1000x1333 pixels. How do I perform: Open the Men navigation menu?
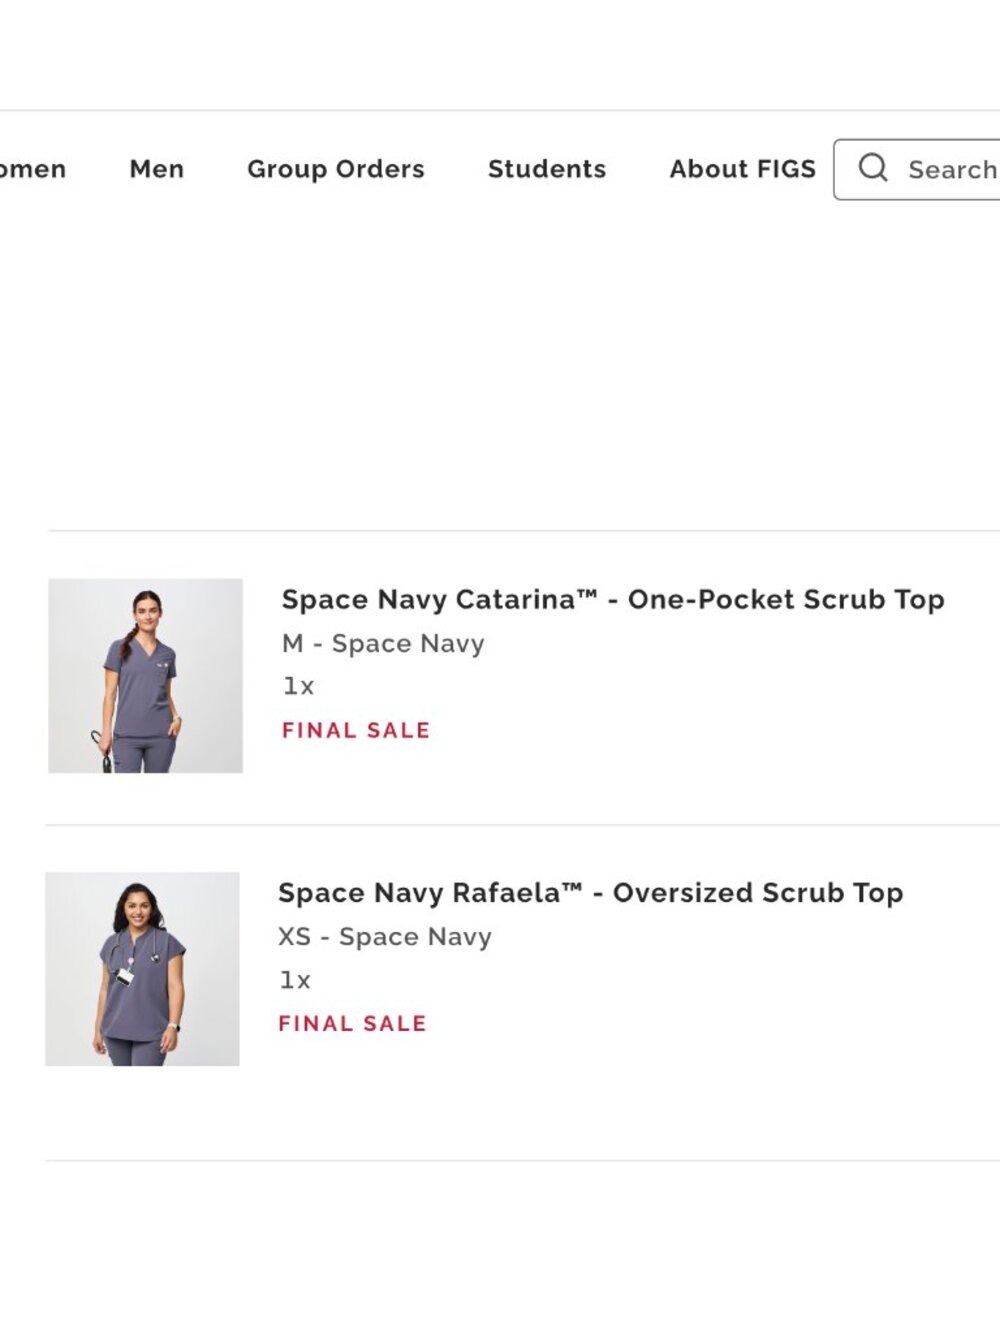[157, 169]
